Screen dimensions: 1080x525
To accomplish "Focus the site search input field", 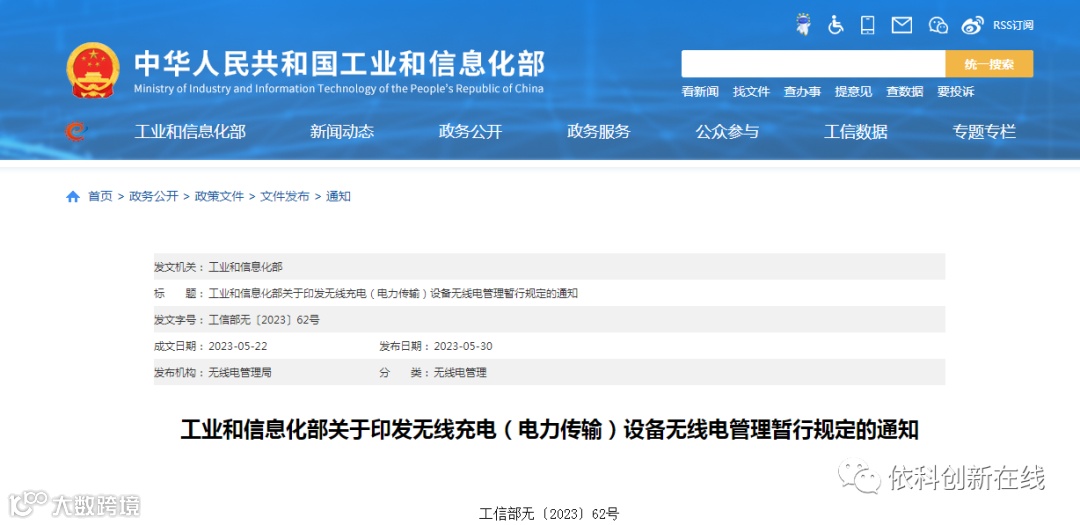I will tap(813, 64).
